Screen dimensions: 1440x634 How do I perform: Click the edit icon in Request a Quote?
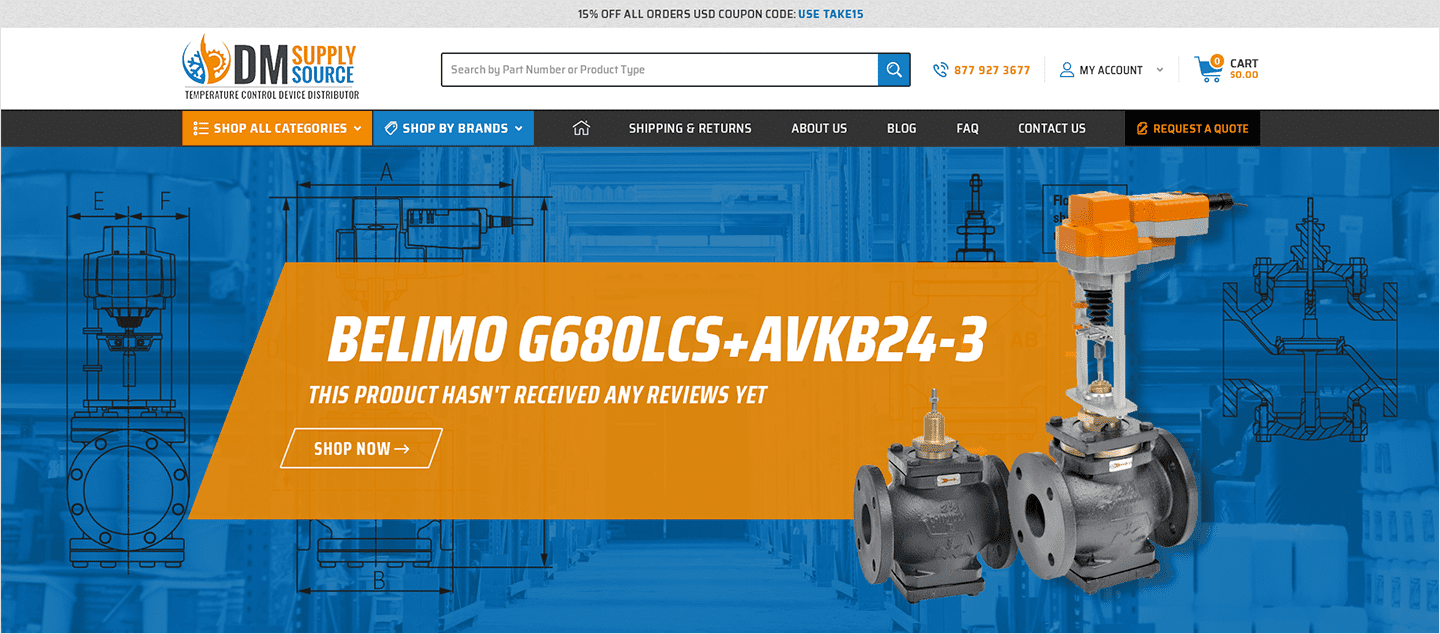(1142, 129)
